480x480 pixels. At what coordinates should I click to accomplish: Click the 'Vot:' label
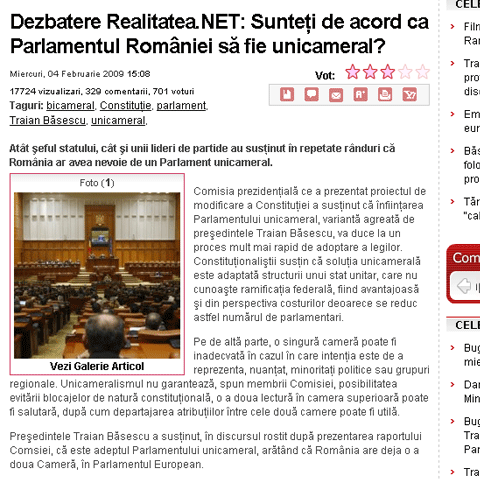click(325, 76)
